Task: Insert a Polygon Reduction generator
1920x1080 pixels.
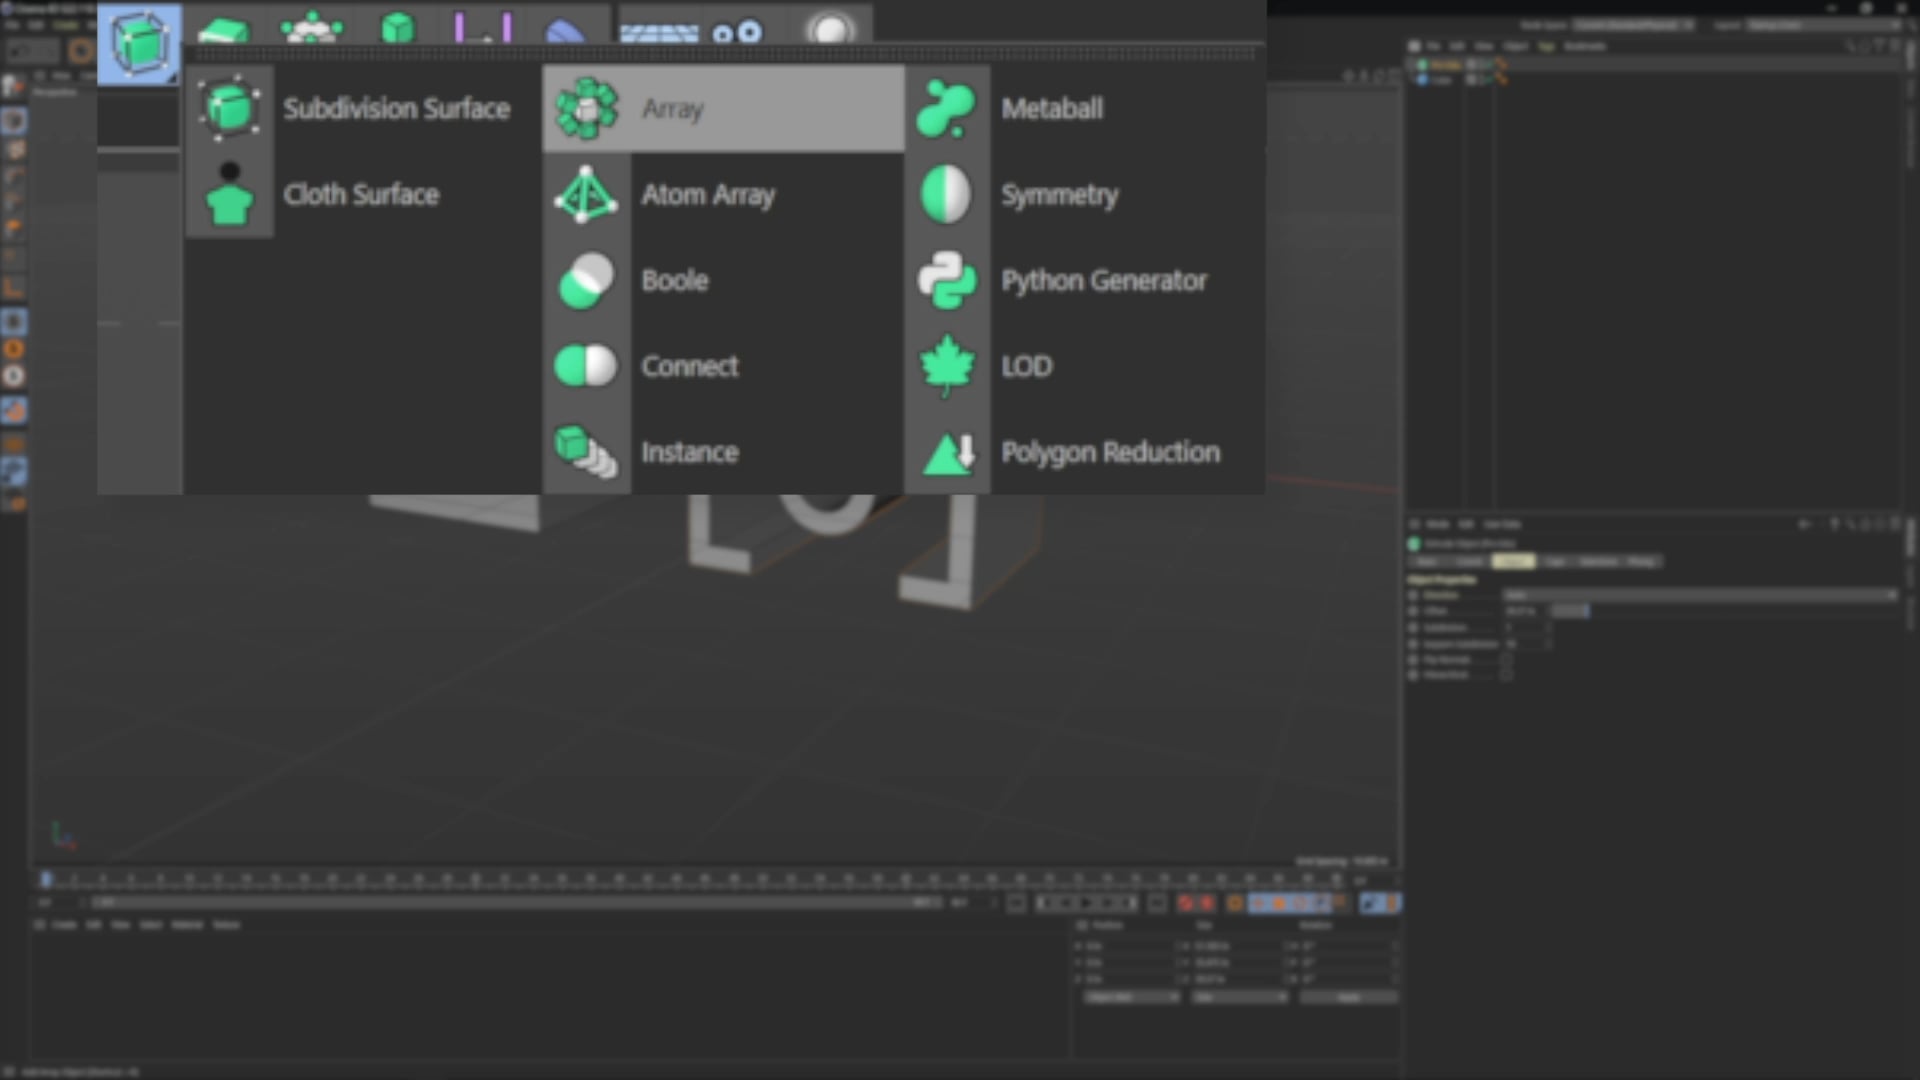Action: [1085, 452]
